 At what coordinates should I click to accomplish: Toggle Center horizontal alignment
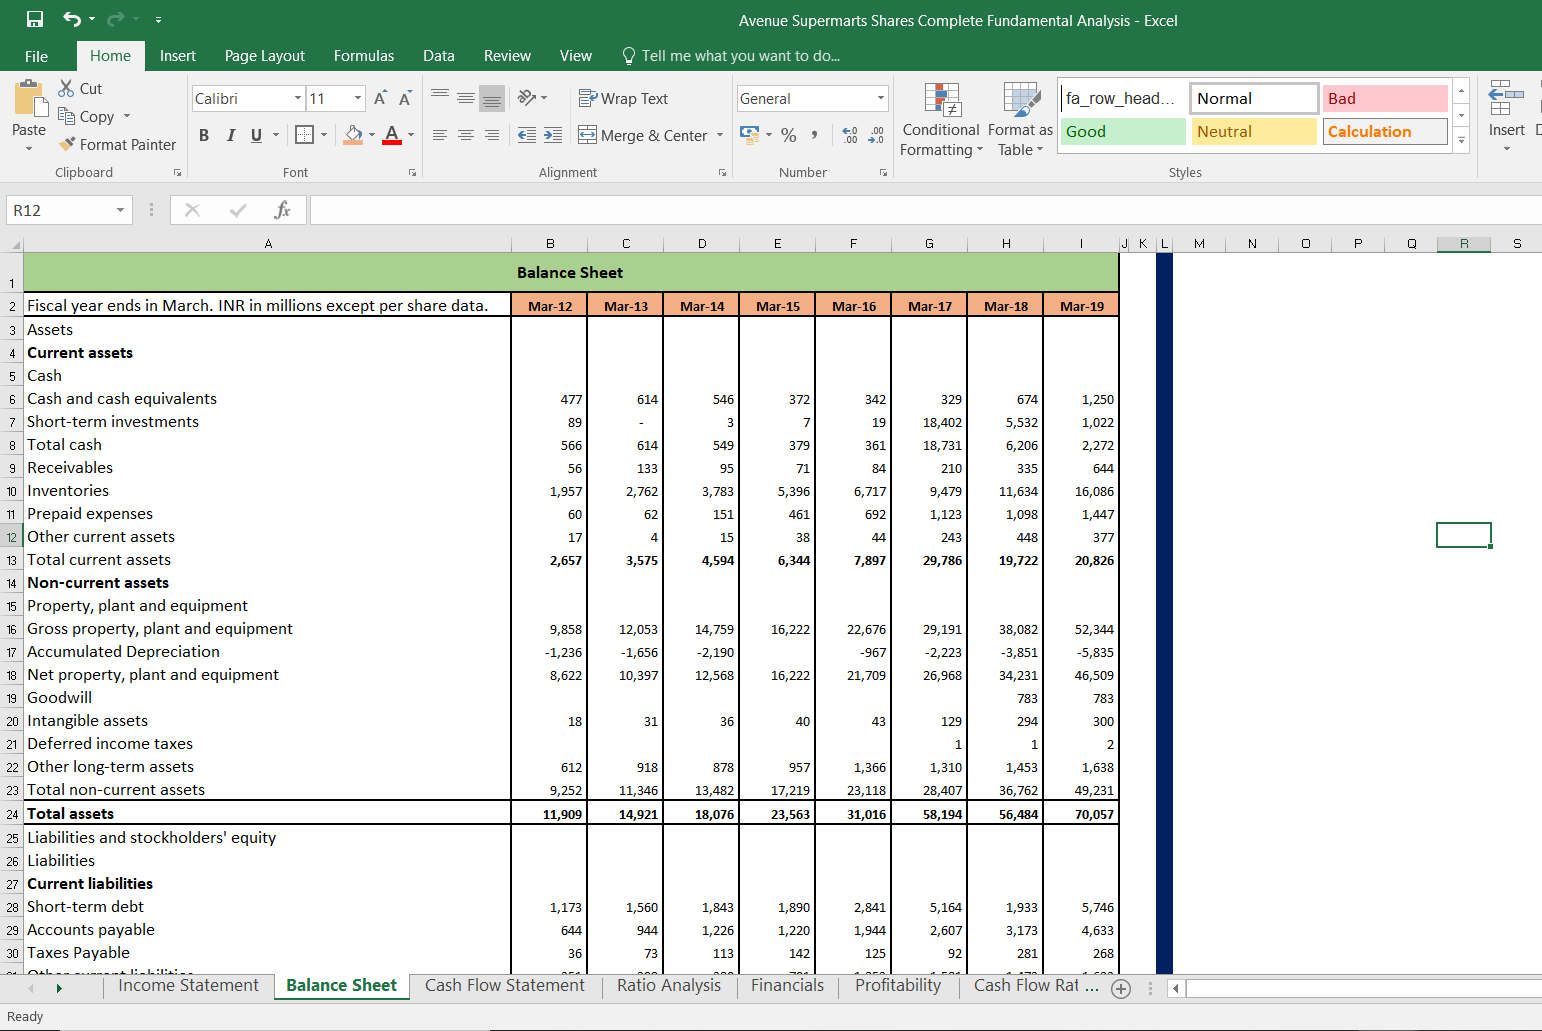click(466, 135)
